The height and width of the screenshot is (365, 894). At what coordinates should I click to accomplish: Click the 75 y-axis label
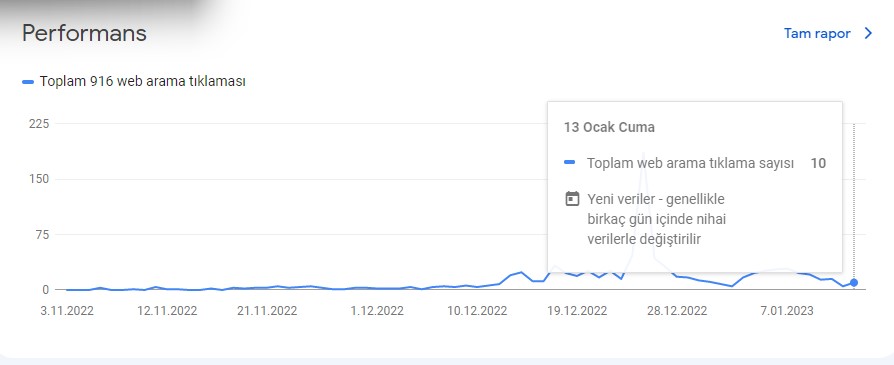pyautogui.click(x=42, y=234)
